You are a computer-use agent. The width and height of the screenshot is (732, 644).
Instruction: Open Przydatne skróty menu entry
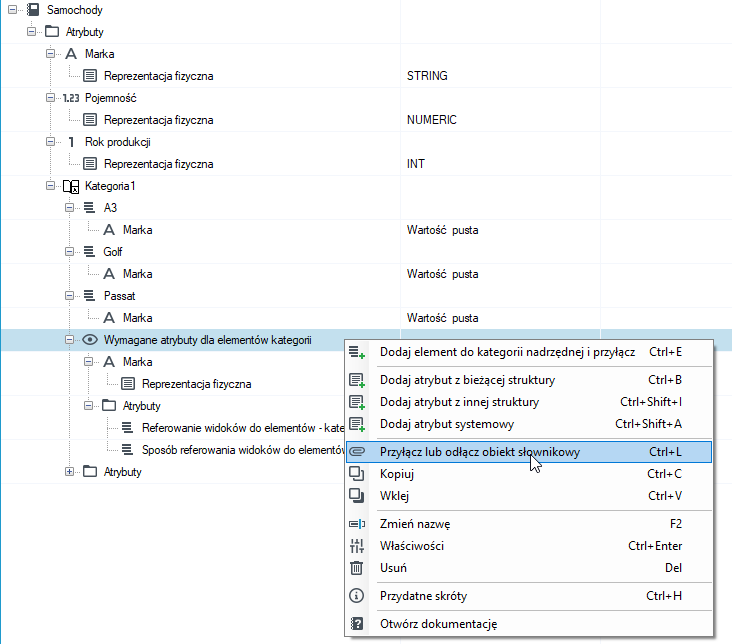tap(529, 596)
